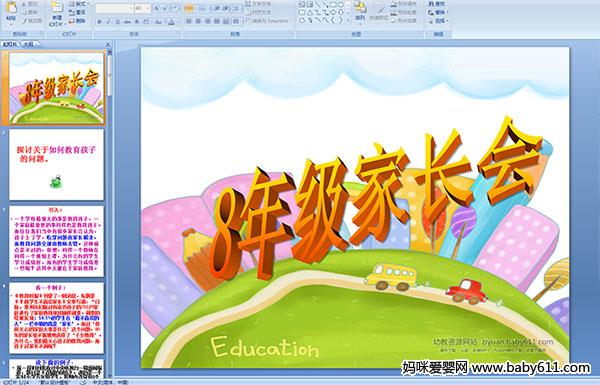
Task: Toggle Italic formatting
Action: [x=108, y=22]
